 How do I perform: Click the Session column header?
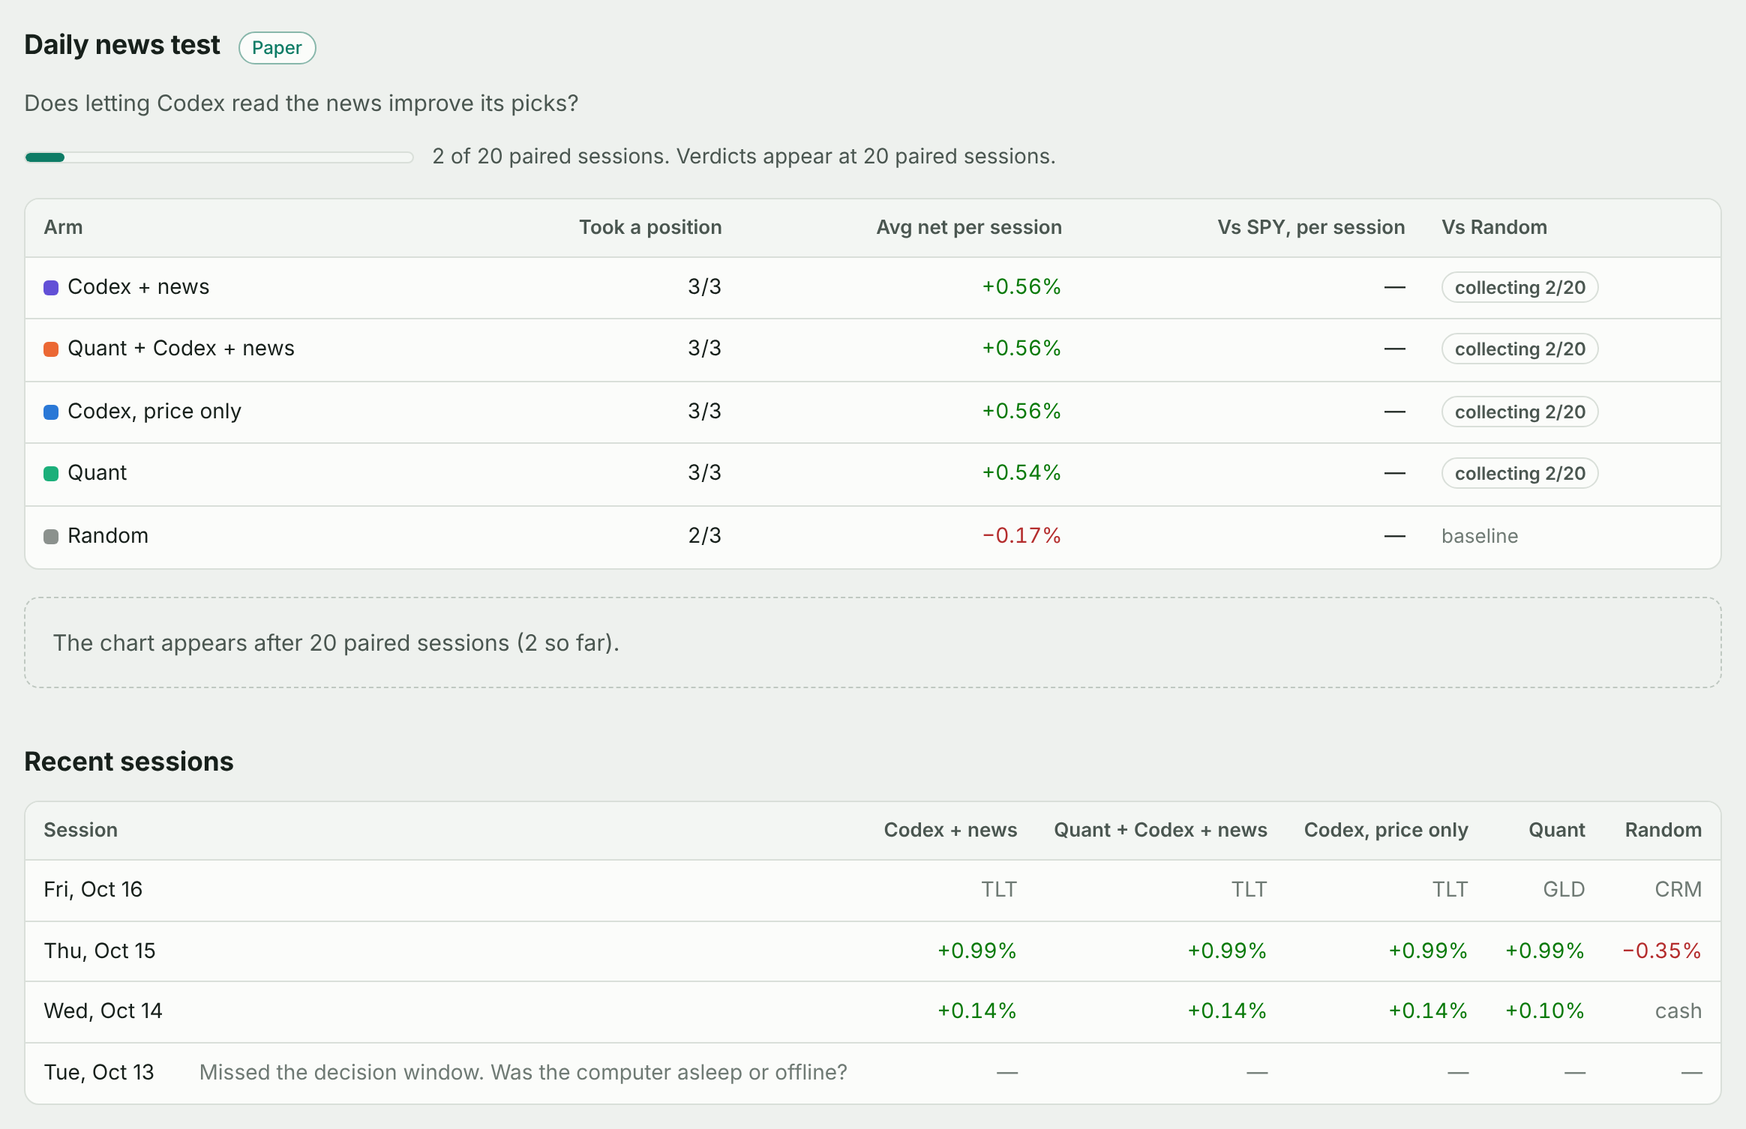[x=81, y=830]
